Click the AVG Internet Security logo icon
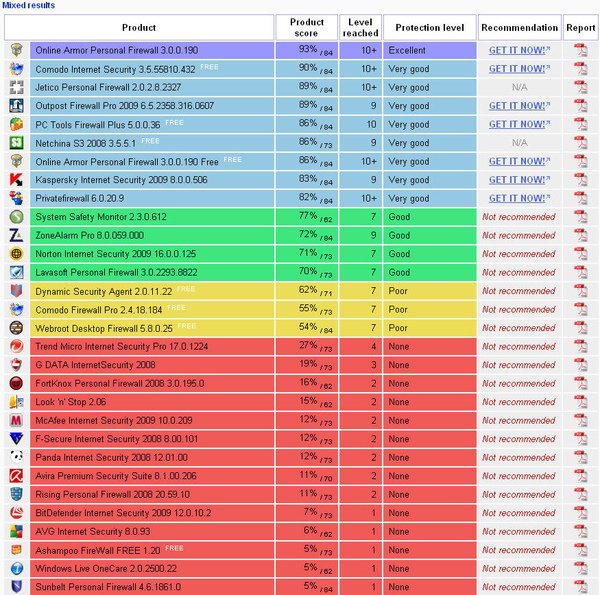Screen dimensions: 600x595 (16, 531)
